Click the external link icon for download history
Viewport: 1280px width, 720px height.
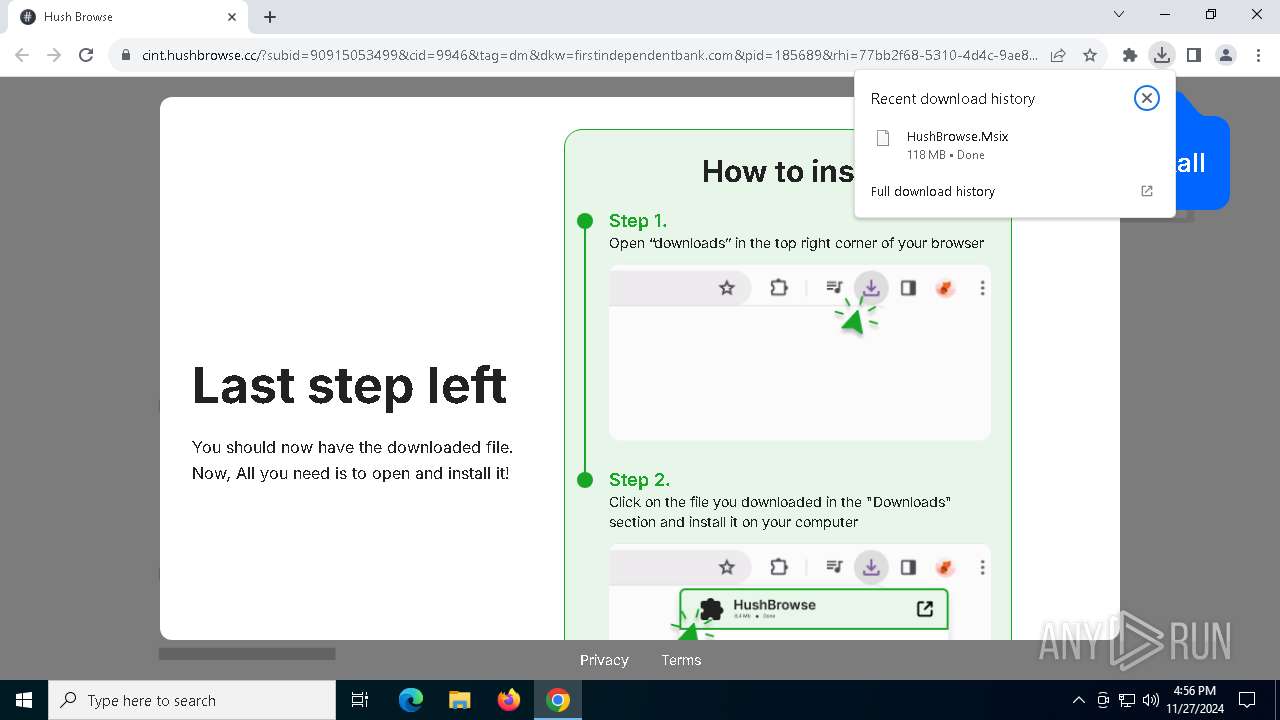(x=1147, y=191)
